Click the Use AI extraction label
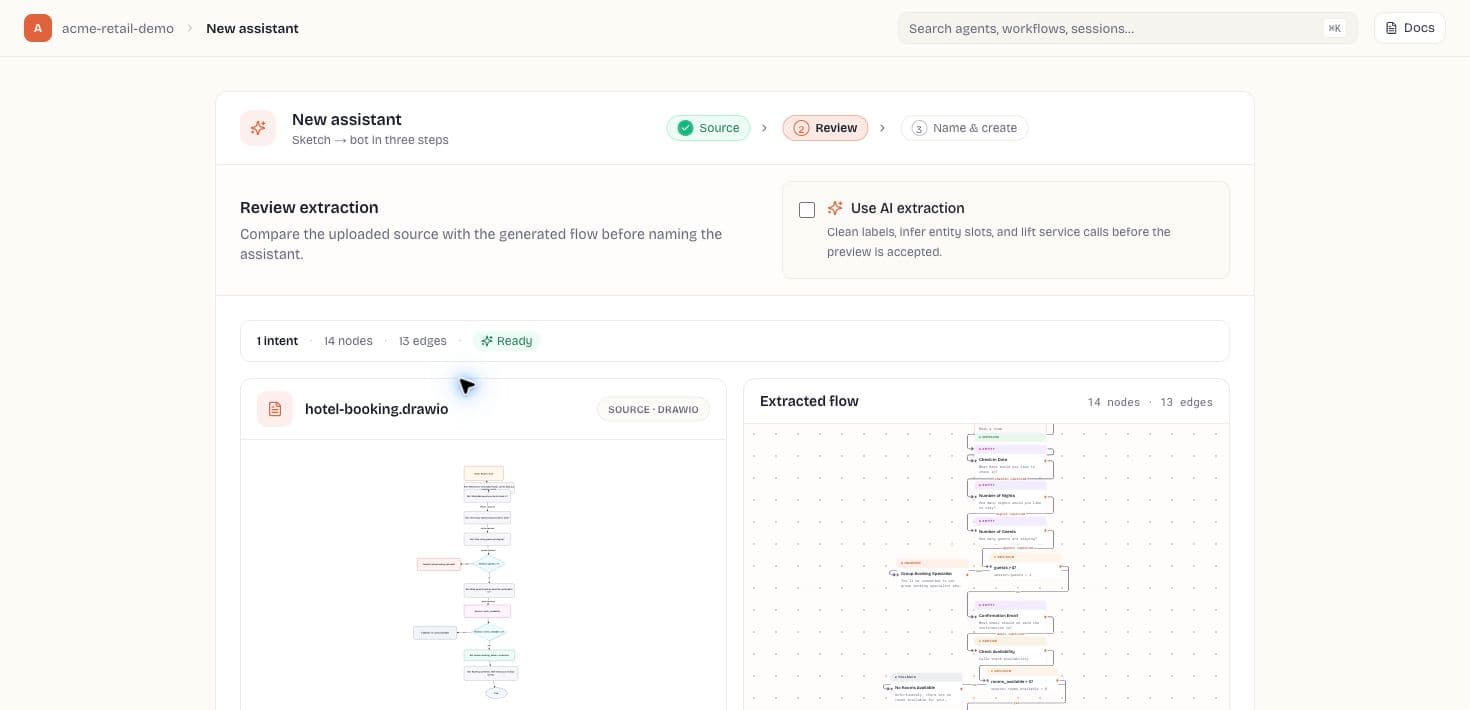The width and height of the screenshot is (1470, 710). (907, 208)
